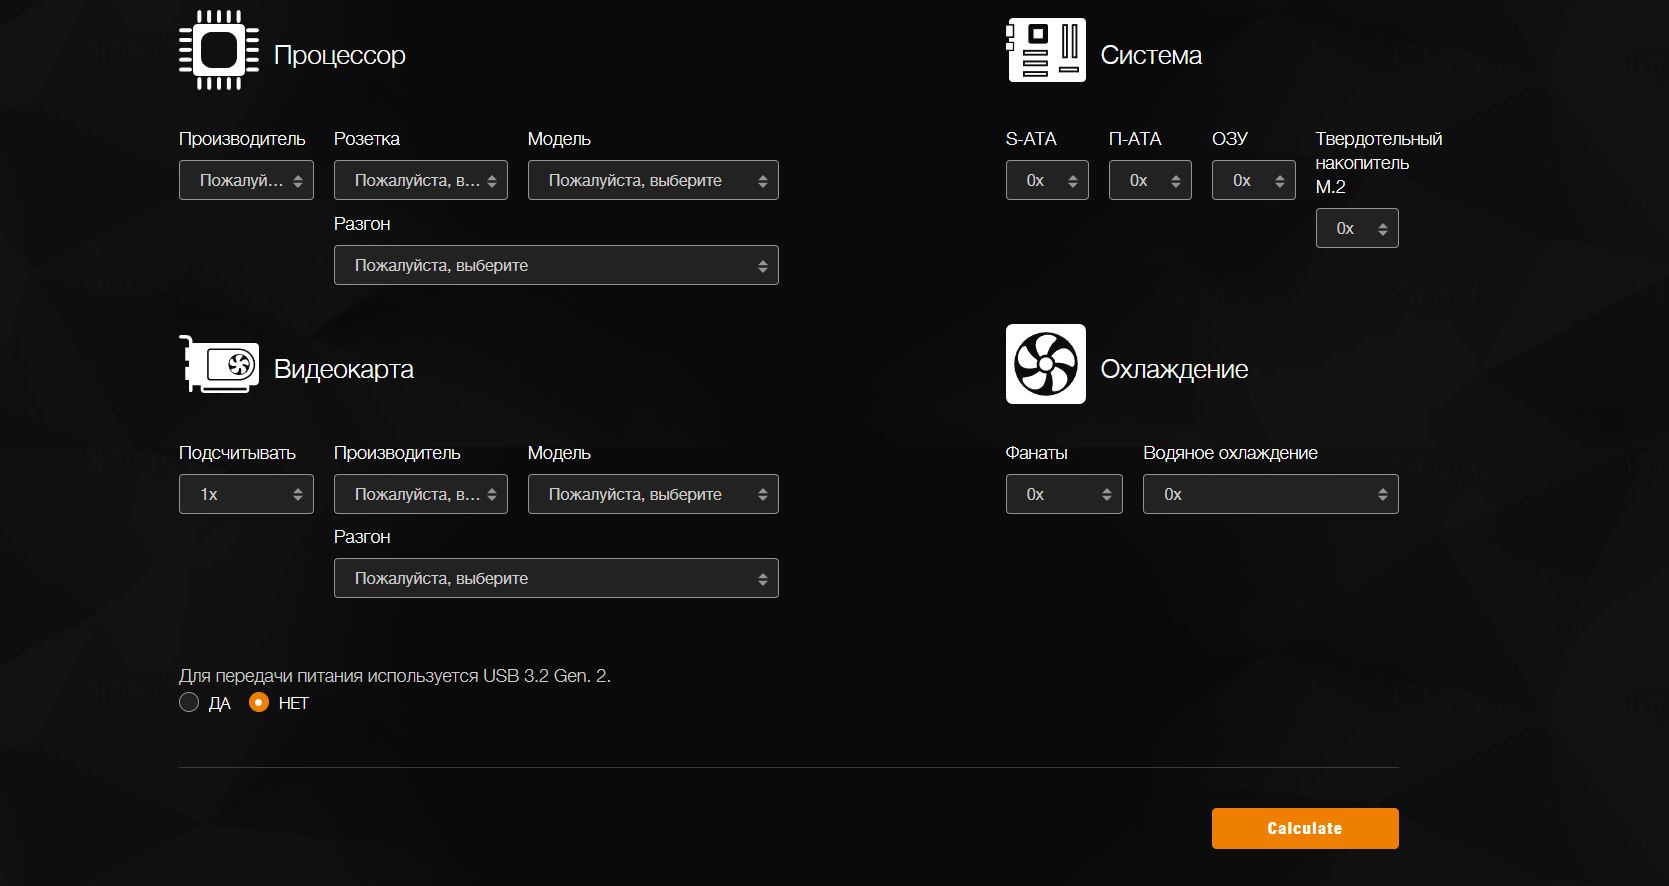Viewport: 1669px width, 886px height.
Task: Click the Система heading text
Action: pos(1151,55)
